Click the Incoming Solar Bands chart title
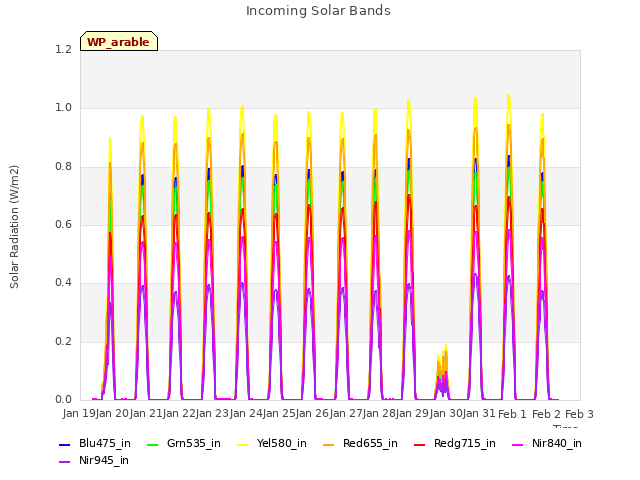The width and height of the screenshot is (640, 480). click(318, 11)
